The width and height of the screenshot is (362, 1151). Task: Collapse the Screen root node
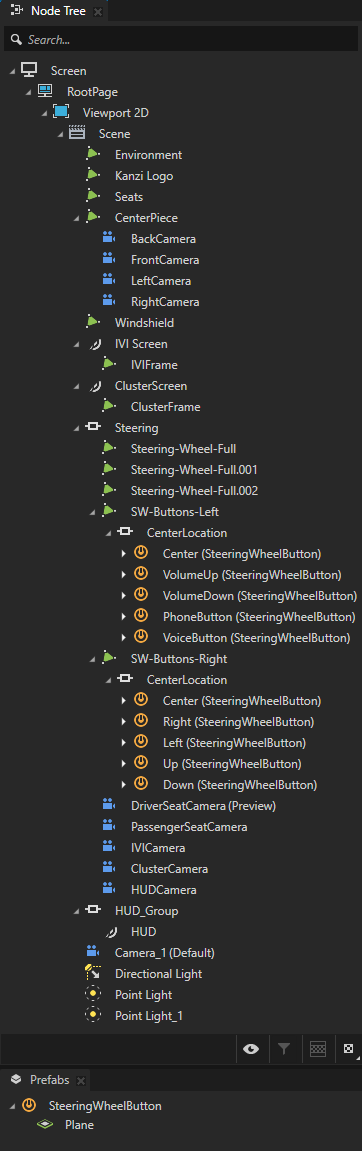[12, 71]
